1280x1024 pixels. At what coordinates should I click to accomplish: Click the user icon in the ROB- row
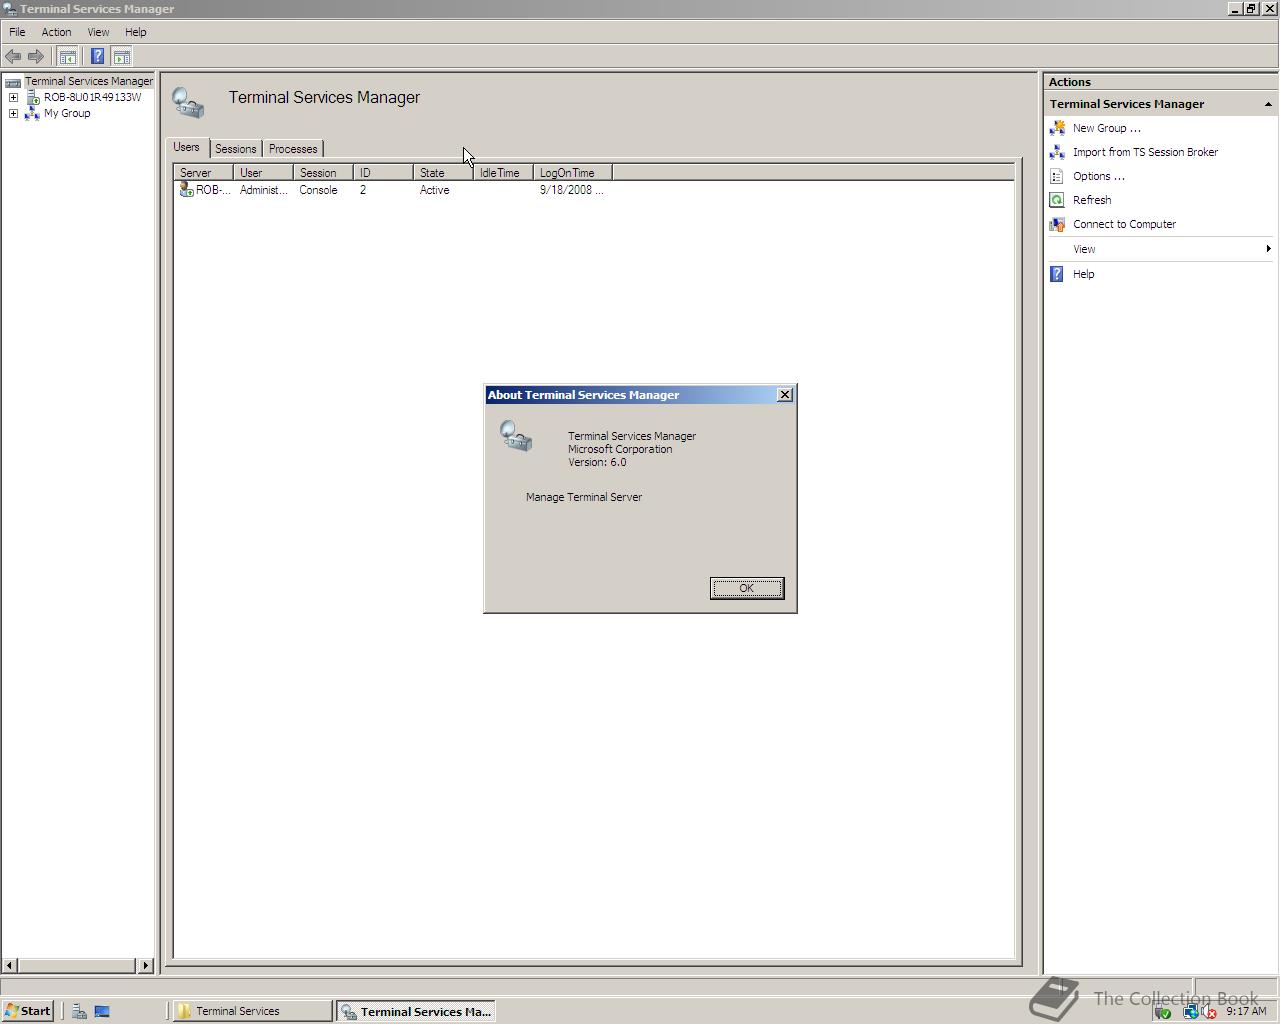[186, 190]
